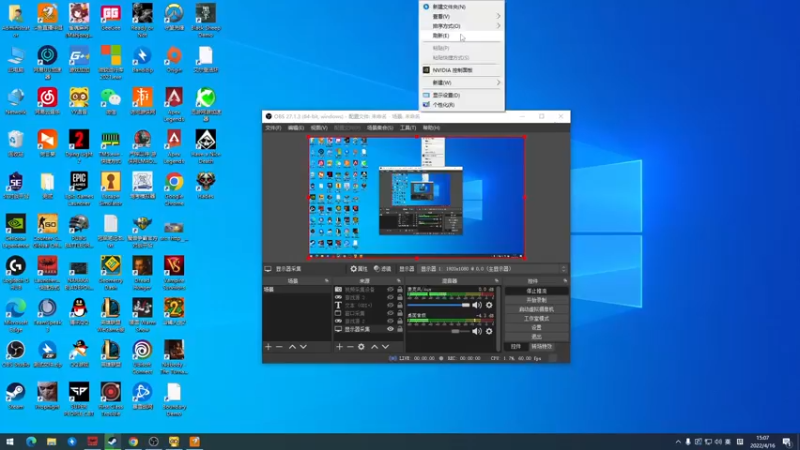Image resolution: width=800 pixels, height=450 pixels.
Task: Move scene up in Scenes panel
Action: [292, 347]
